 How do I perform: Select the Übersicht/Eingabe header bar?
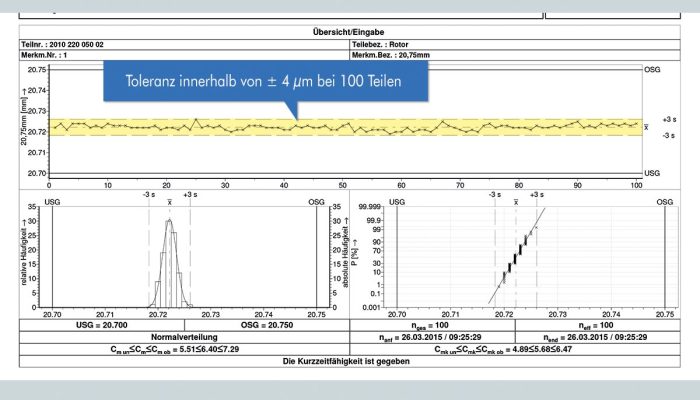coord(349,32)
